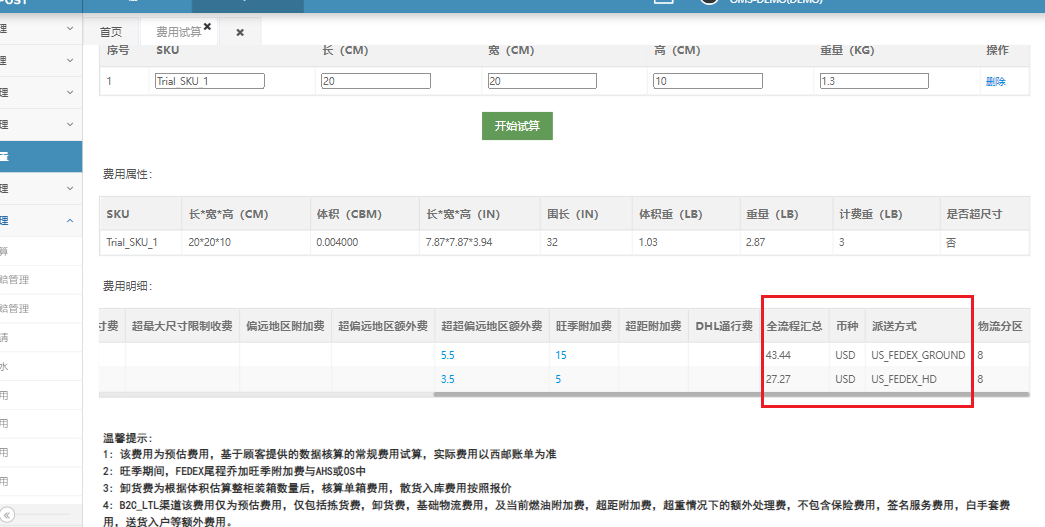Click the 费用明细 section label
This screenshot has width=1045, height=527.
[x=127, y=286]
